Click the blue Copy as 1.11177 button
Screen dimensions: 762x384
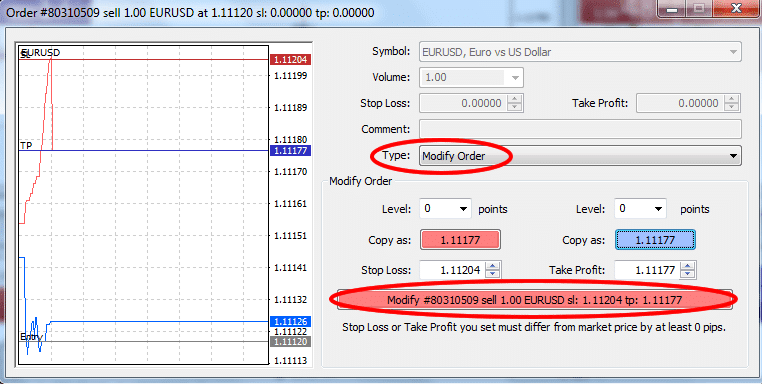coord(655,240)
